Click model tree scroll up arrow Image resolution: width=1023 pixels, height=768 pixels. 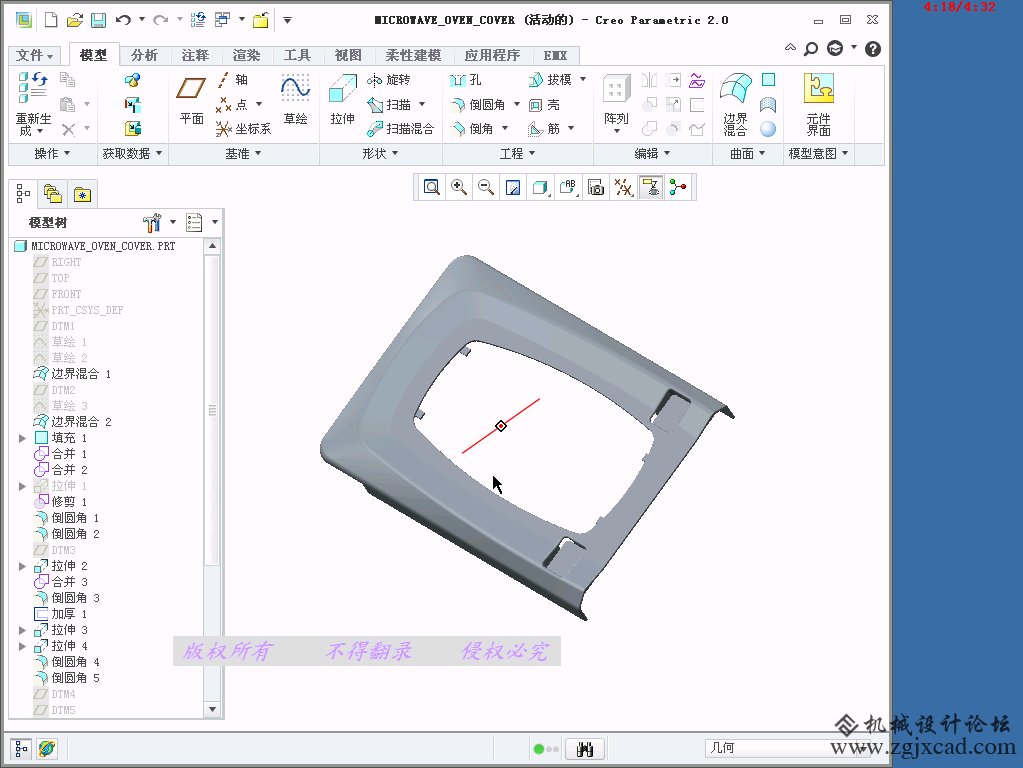click(x=212, y=246)
